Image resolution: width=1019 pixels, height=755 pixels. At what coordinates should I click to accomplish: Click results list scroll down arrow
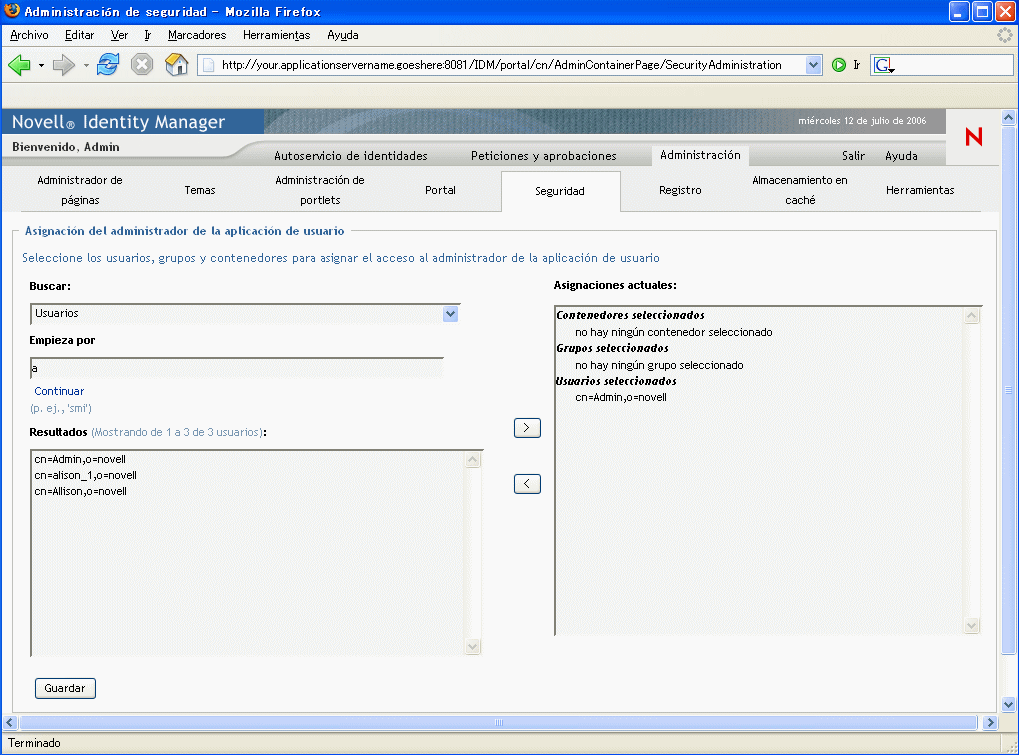click(x=473, y=646)
